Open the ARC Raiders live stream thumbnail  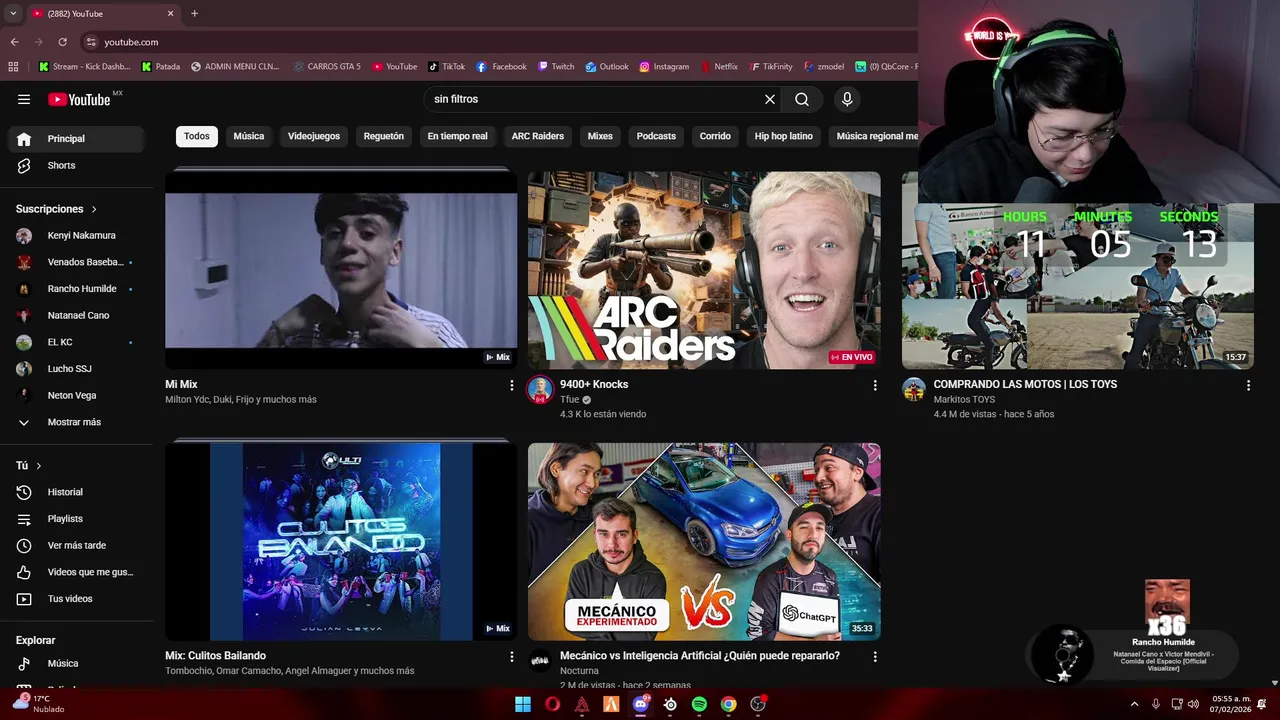[704, 270]
